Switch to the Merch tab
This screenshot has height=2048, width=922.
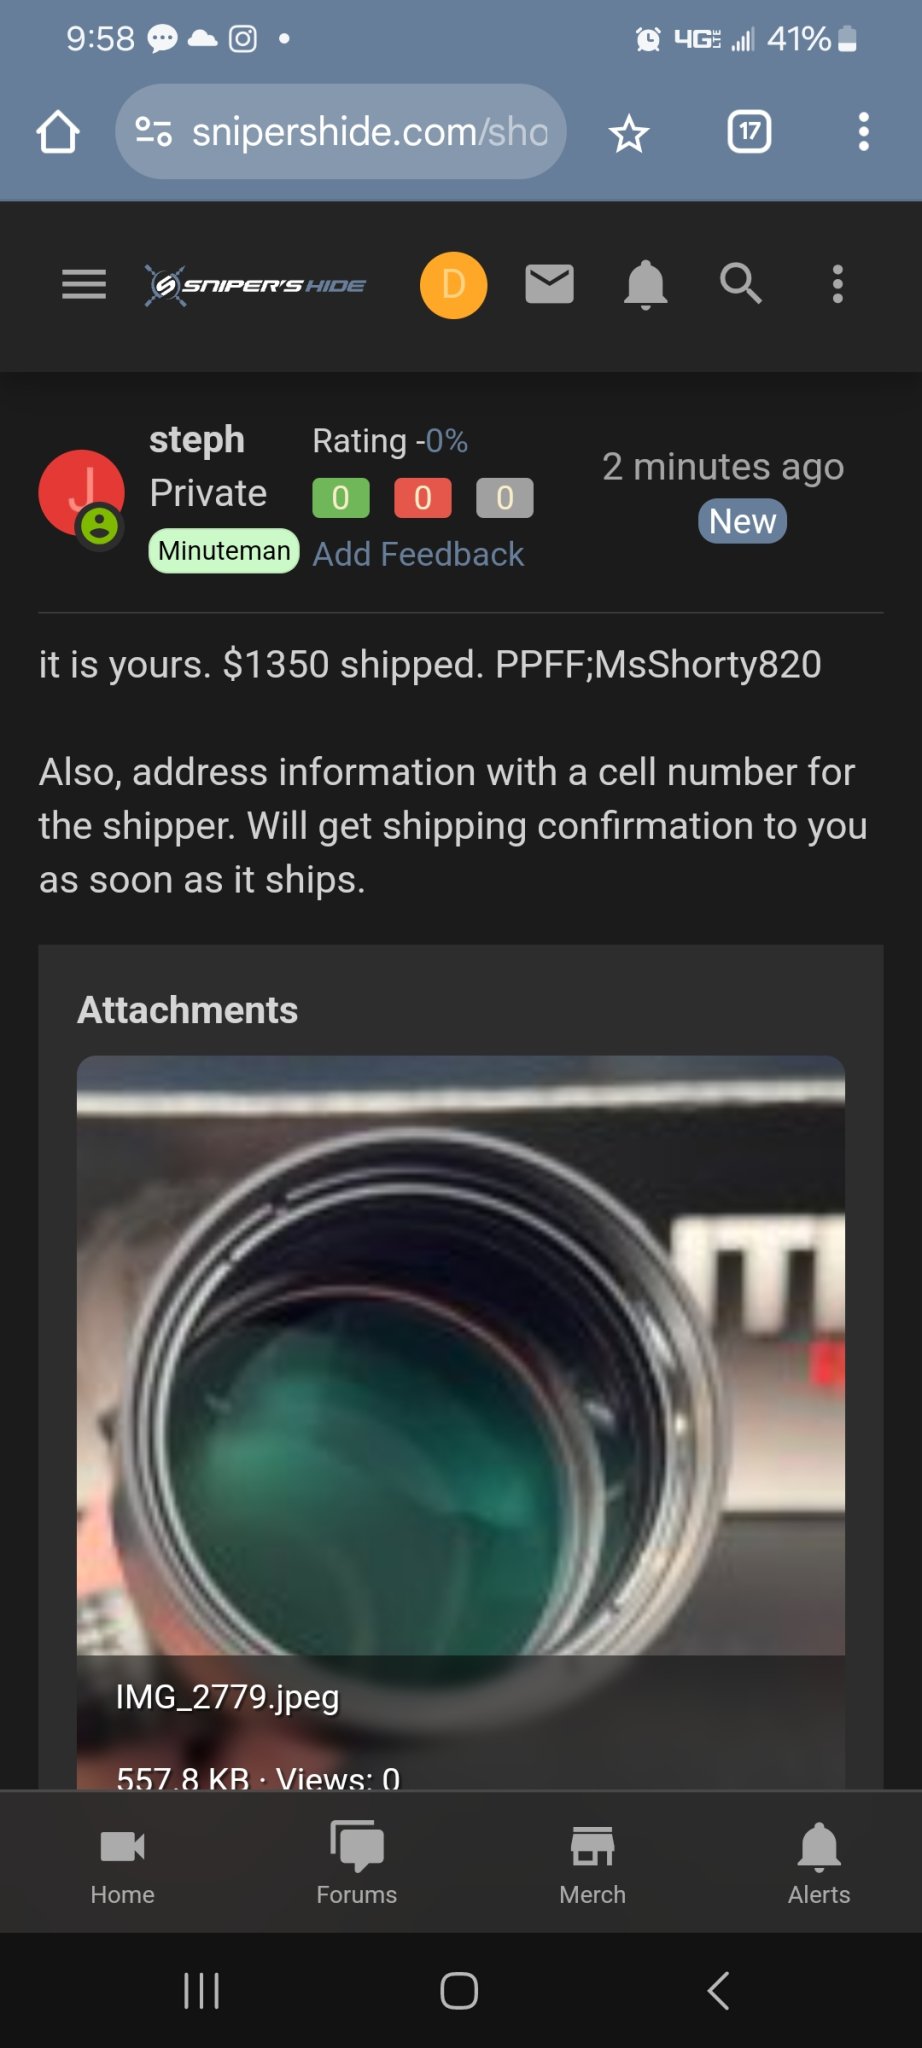592,1862
